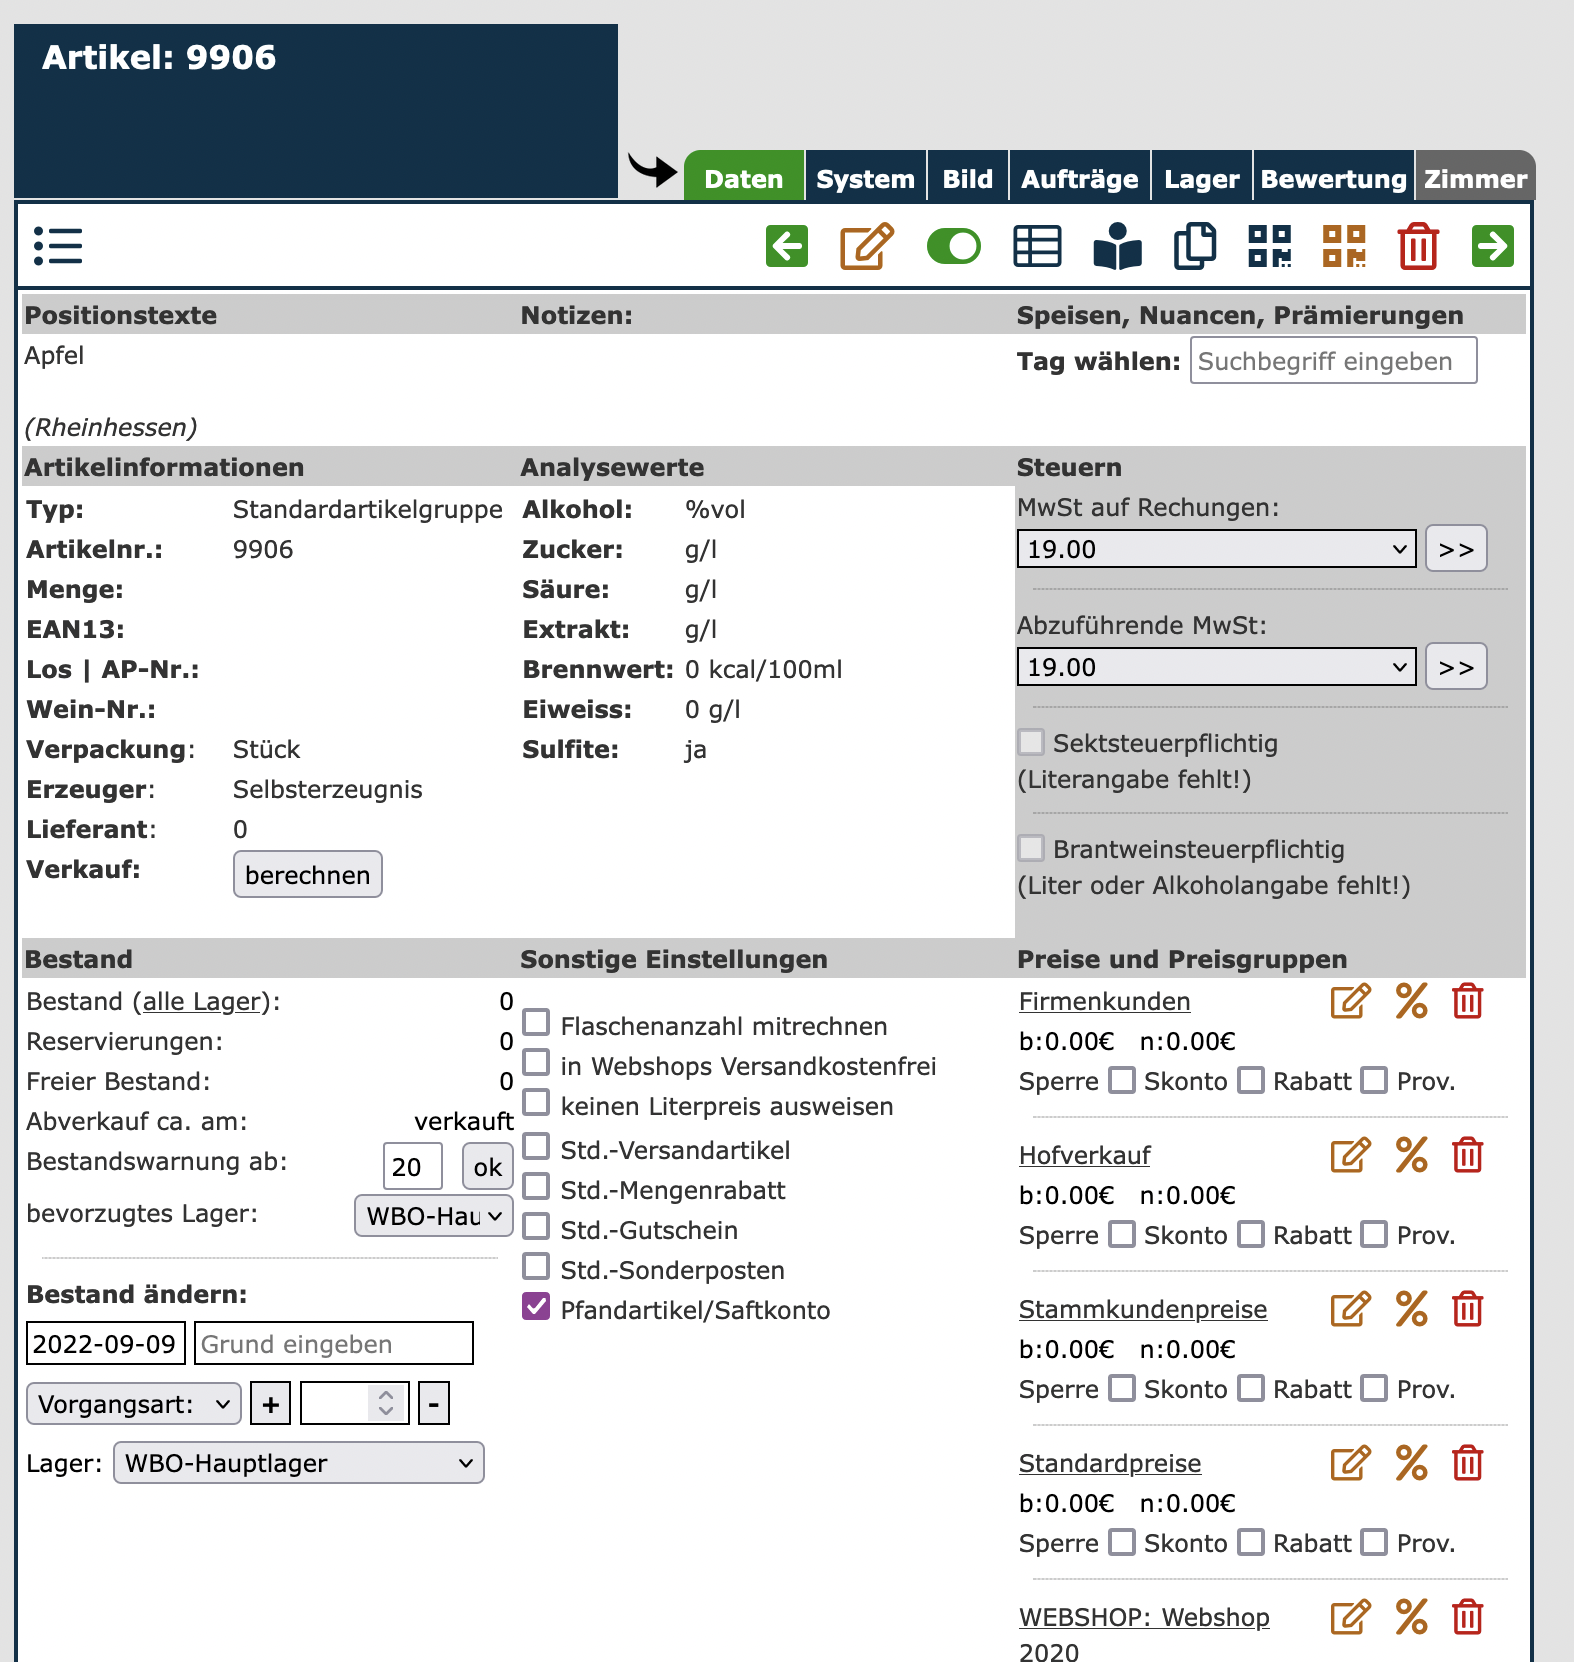
Task: Open the table list view icon
Action: (x=1037, y=246)
